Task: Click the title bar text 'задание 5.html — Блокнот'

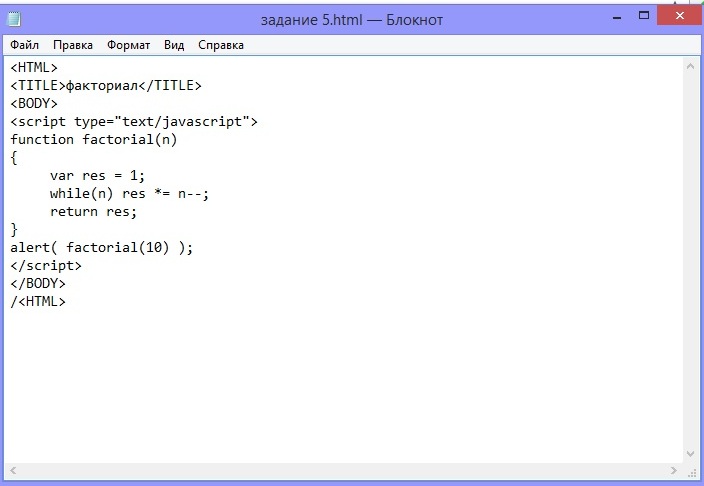Action: coord(352,19)
